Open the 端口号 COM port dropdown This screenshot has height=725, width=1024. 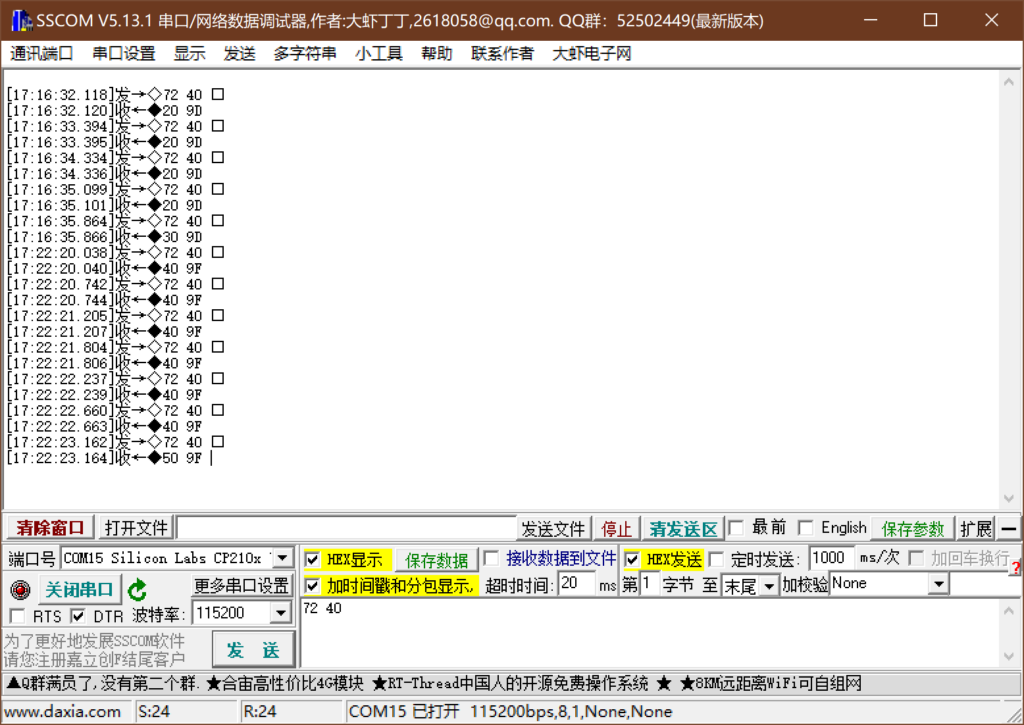[283, 558]
